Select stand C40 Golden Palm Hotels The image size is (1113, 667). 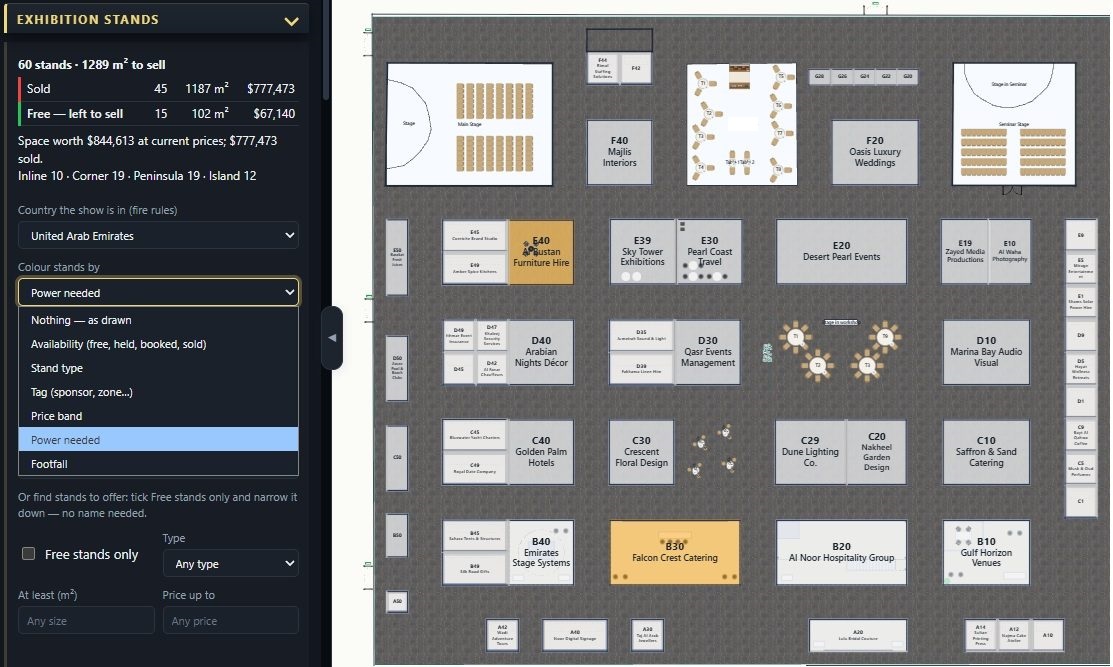click(541, 452)
